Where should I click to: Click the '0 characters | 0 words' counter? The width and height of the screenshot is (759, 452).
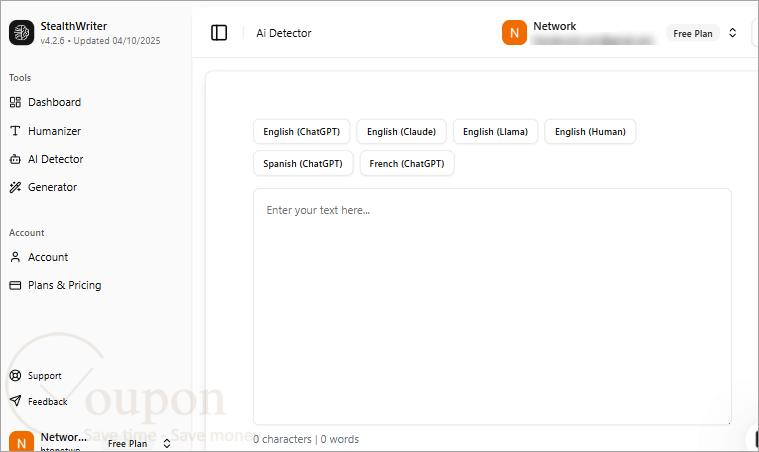point(306,439)
